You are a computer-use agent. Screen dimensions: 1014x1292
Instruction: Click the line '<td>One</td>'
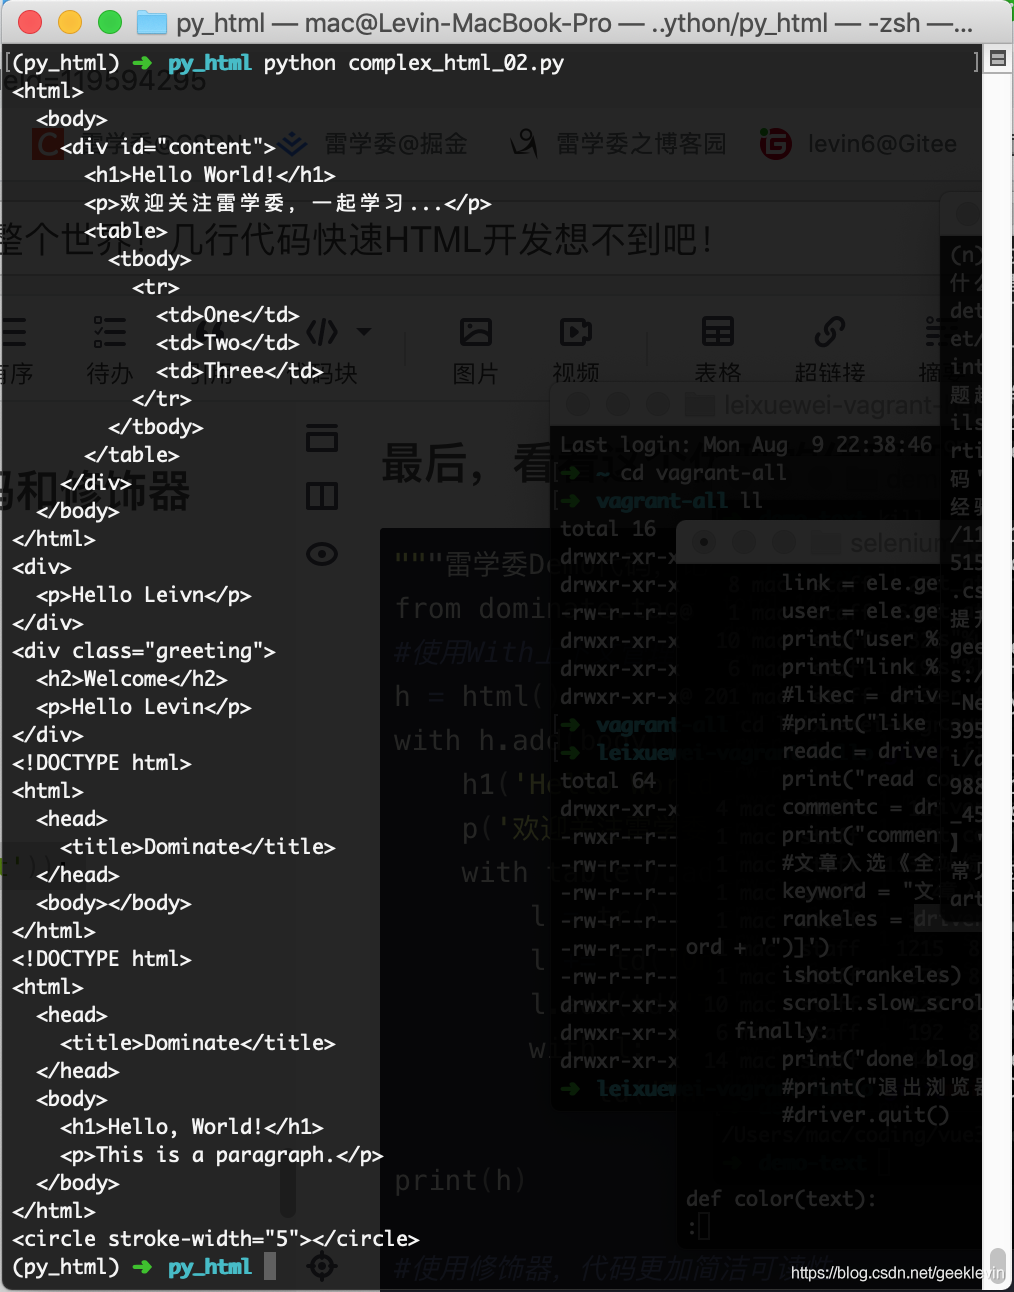(x=228, y=315)
